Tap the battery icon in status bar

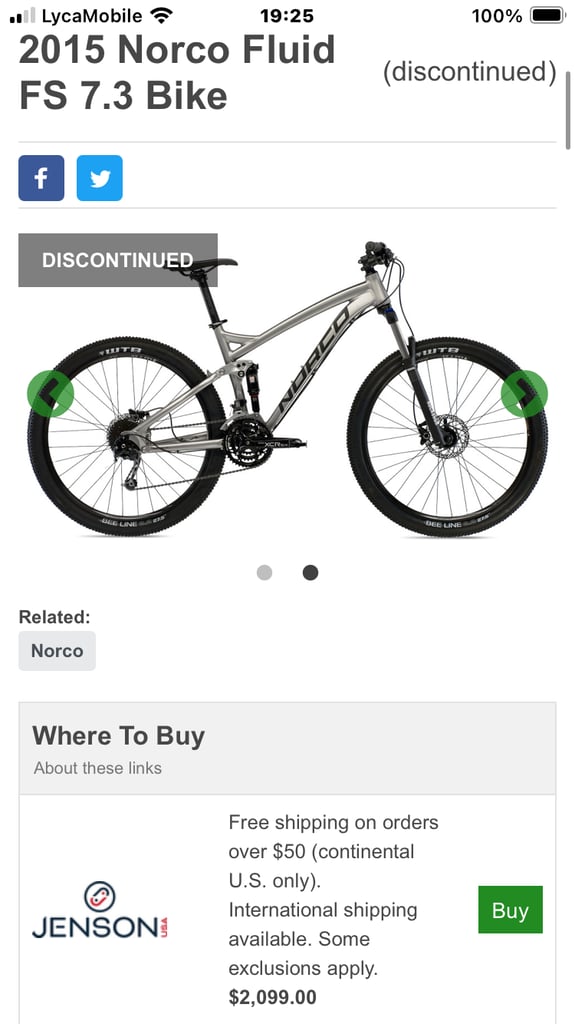[x=547, y=15]
